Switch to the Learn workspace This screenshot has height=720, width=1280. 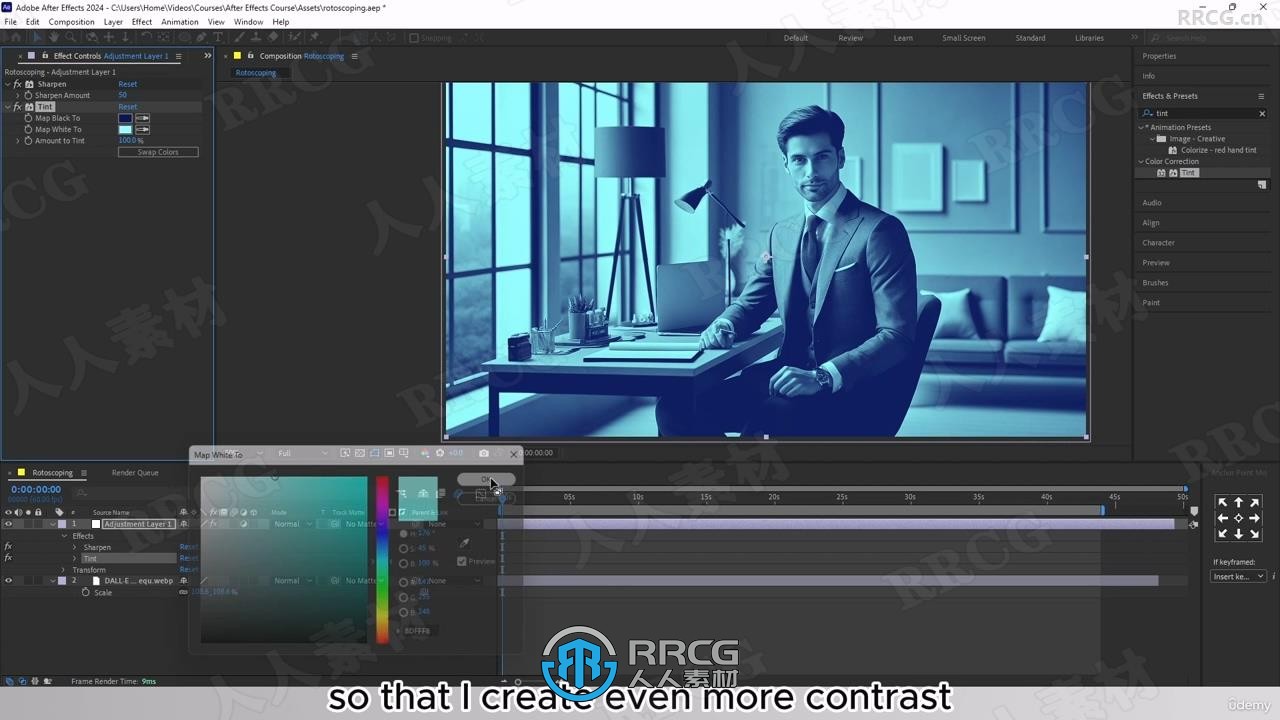903,38
